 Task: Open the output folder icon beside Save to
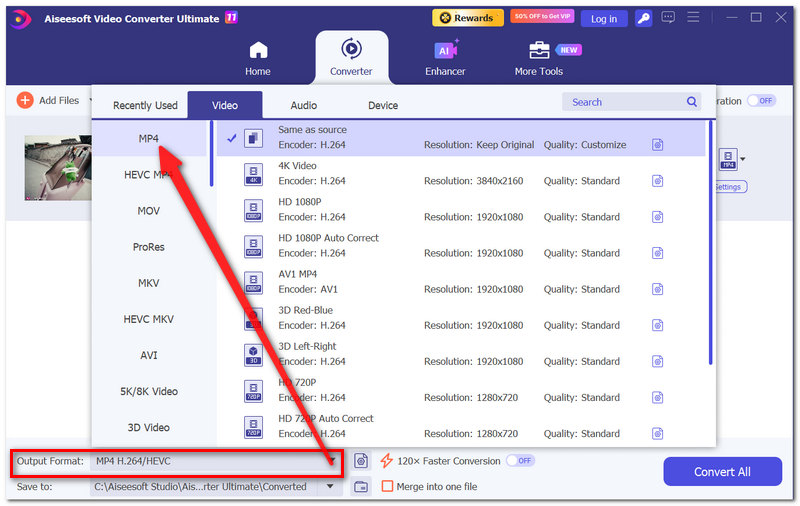click(361, 487)
